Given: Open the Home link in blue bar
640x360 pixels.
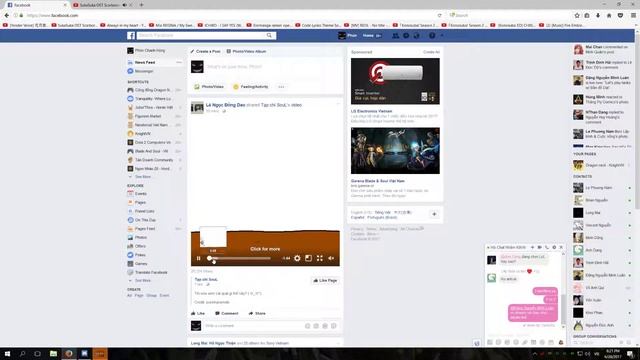Looking at the screenshot, I should coord(368,36).
